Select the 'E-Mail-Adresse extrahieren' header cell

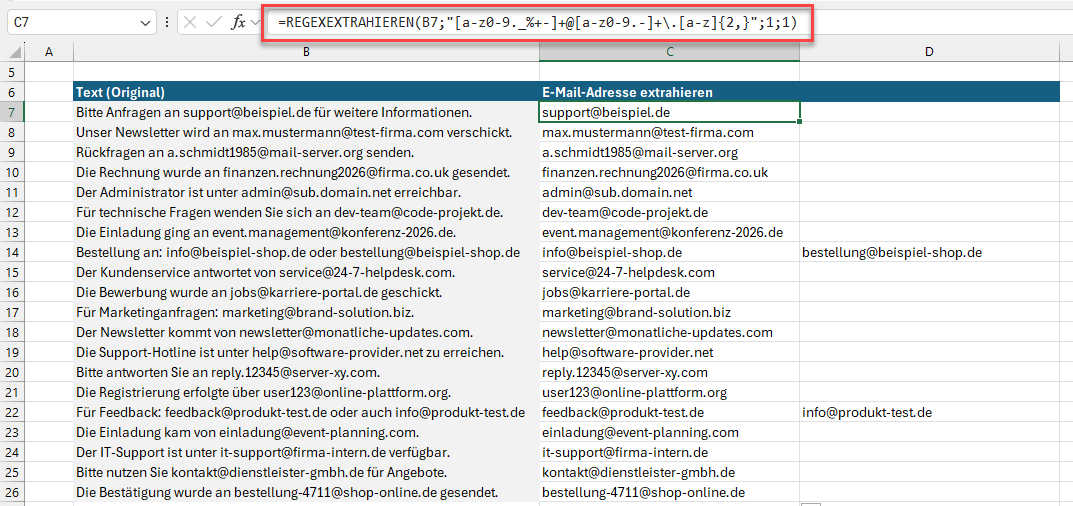tap(669, 92)
